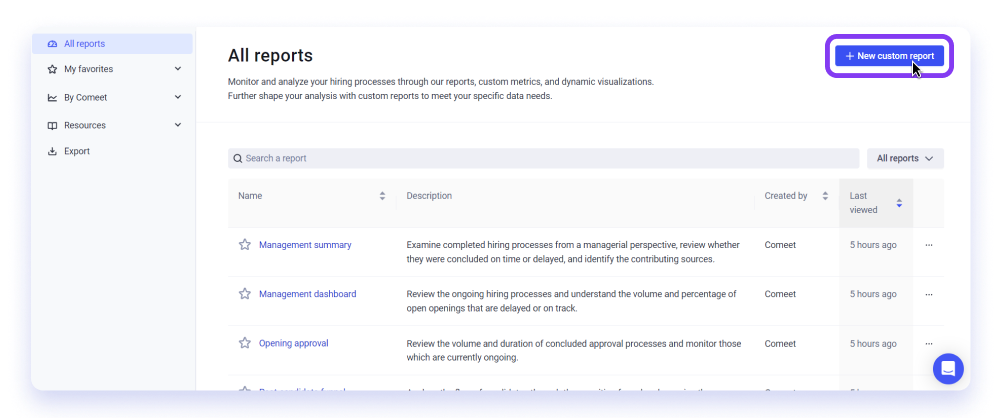Click the New custom report button

889,56
